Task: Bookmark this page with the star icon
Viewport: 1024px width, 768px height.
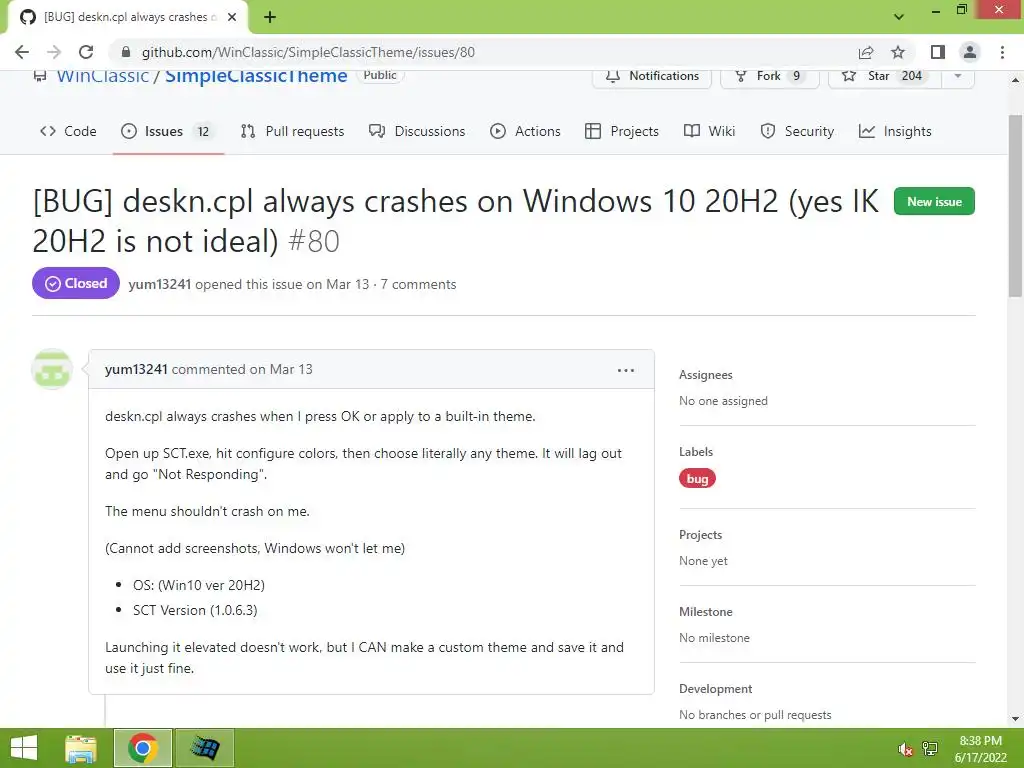Action: click(x=898, y=52)
